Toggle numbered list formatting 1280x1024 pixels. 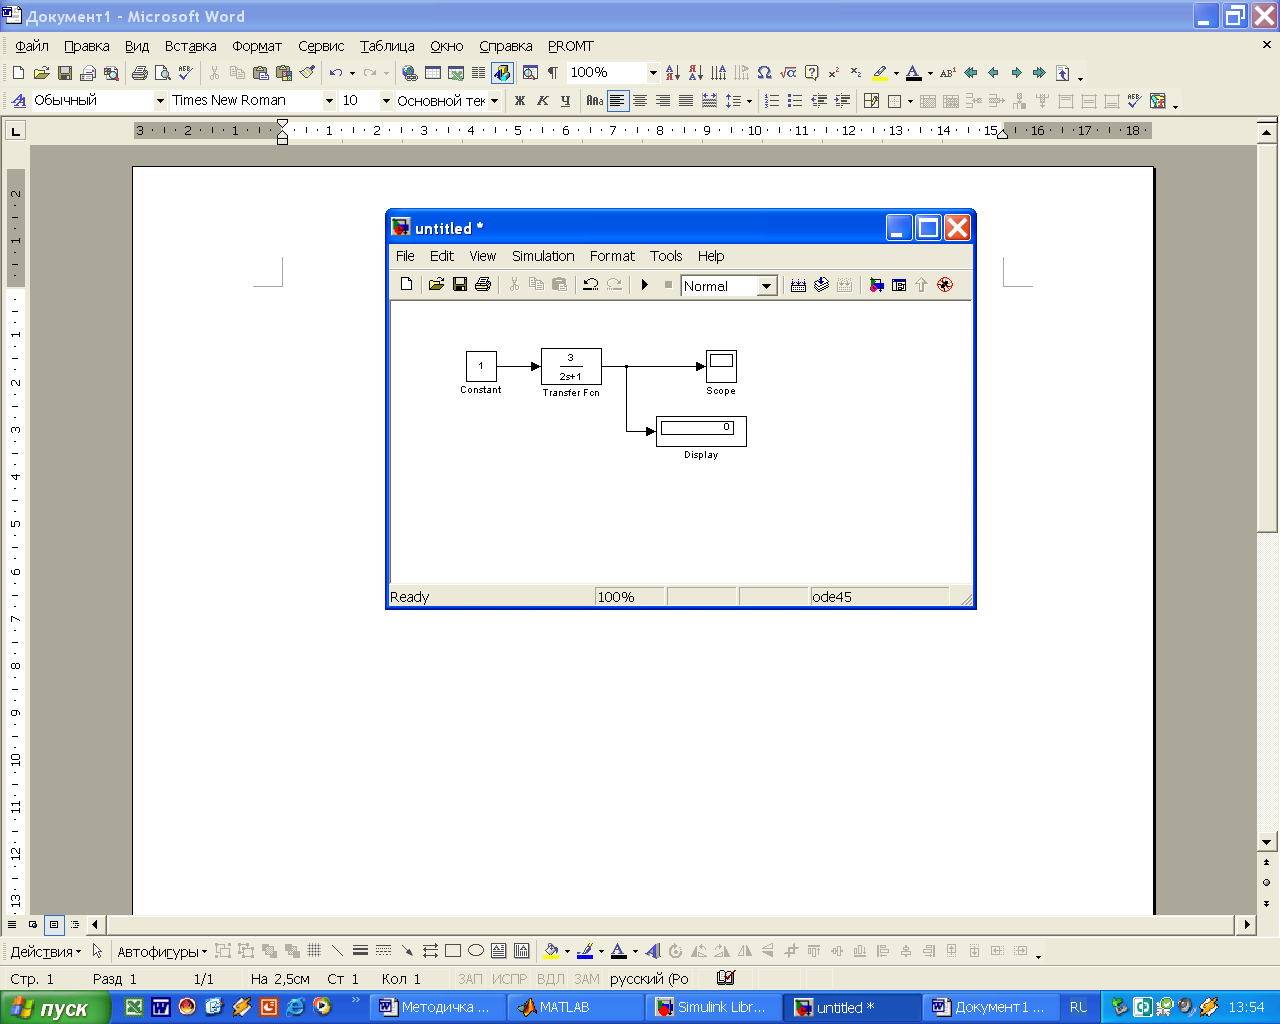(x=771, y=101)
